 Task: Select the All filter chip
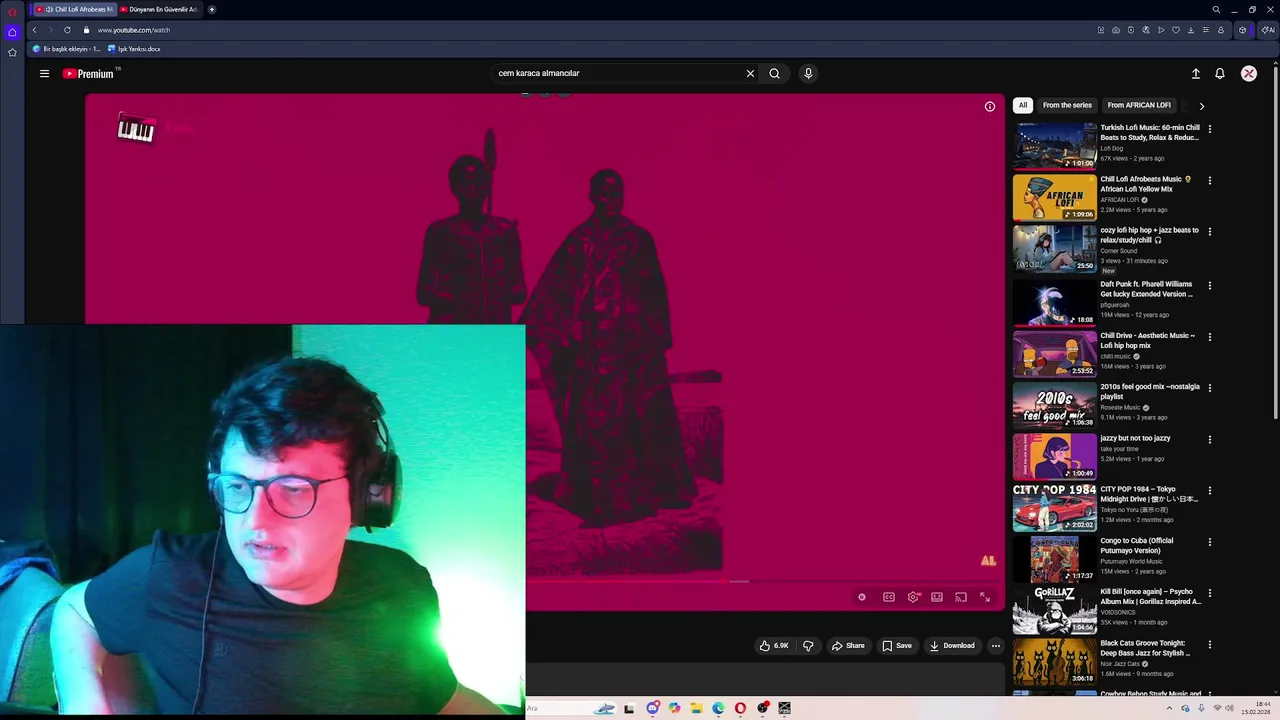(1022, 105)
